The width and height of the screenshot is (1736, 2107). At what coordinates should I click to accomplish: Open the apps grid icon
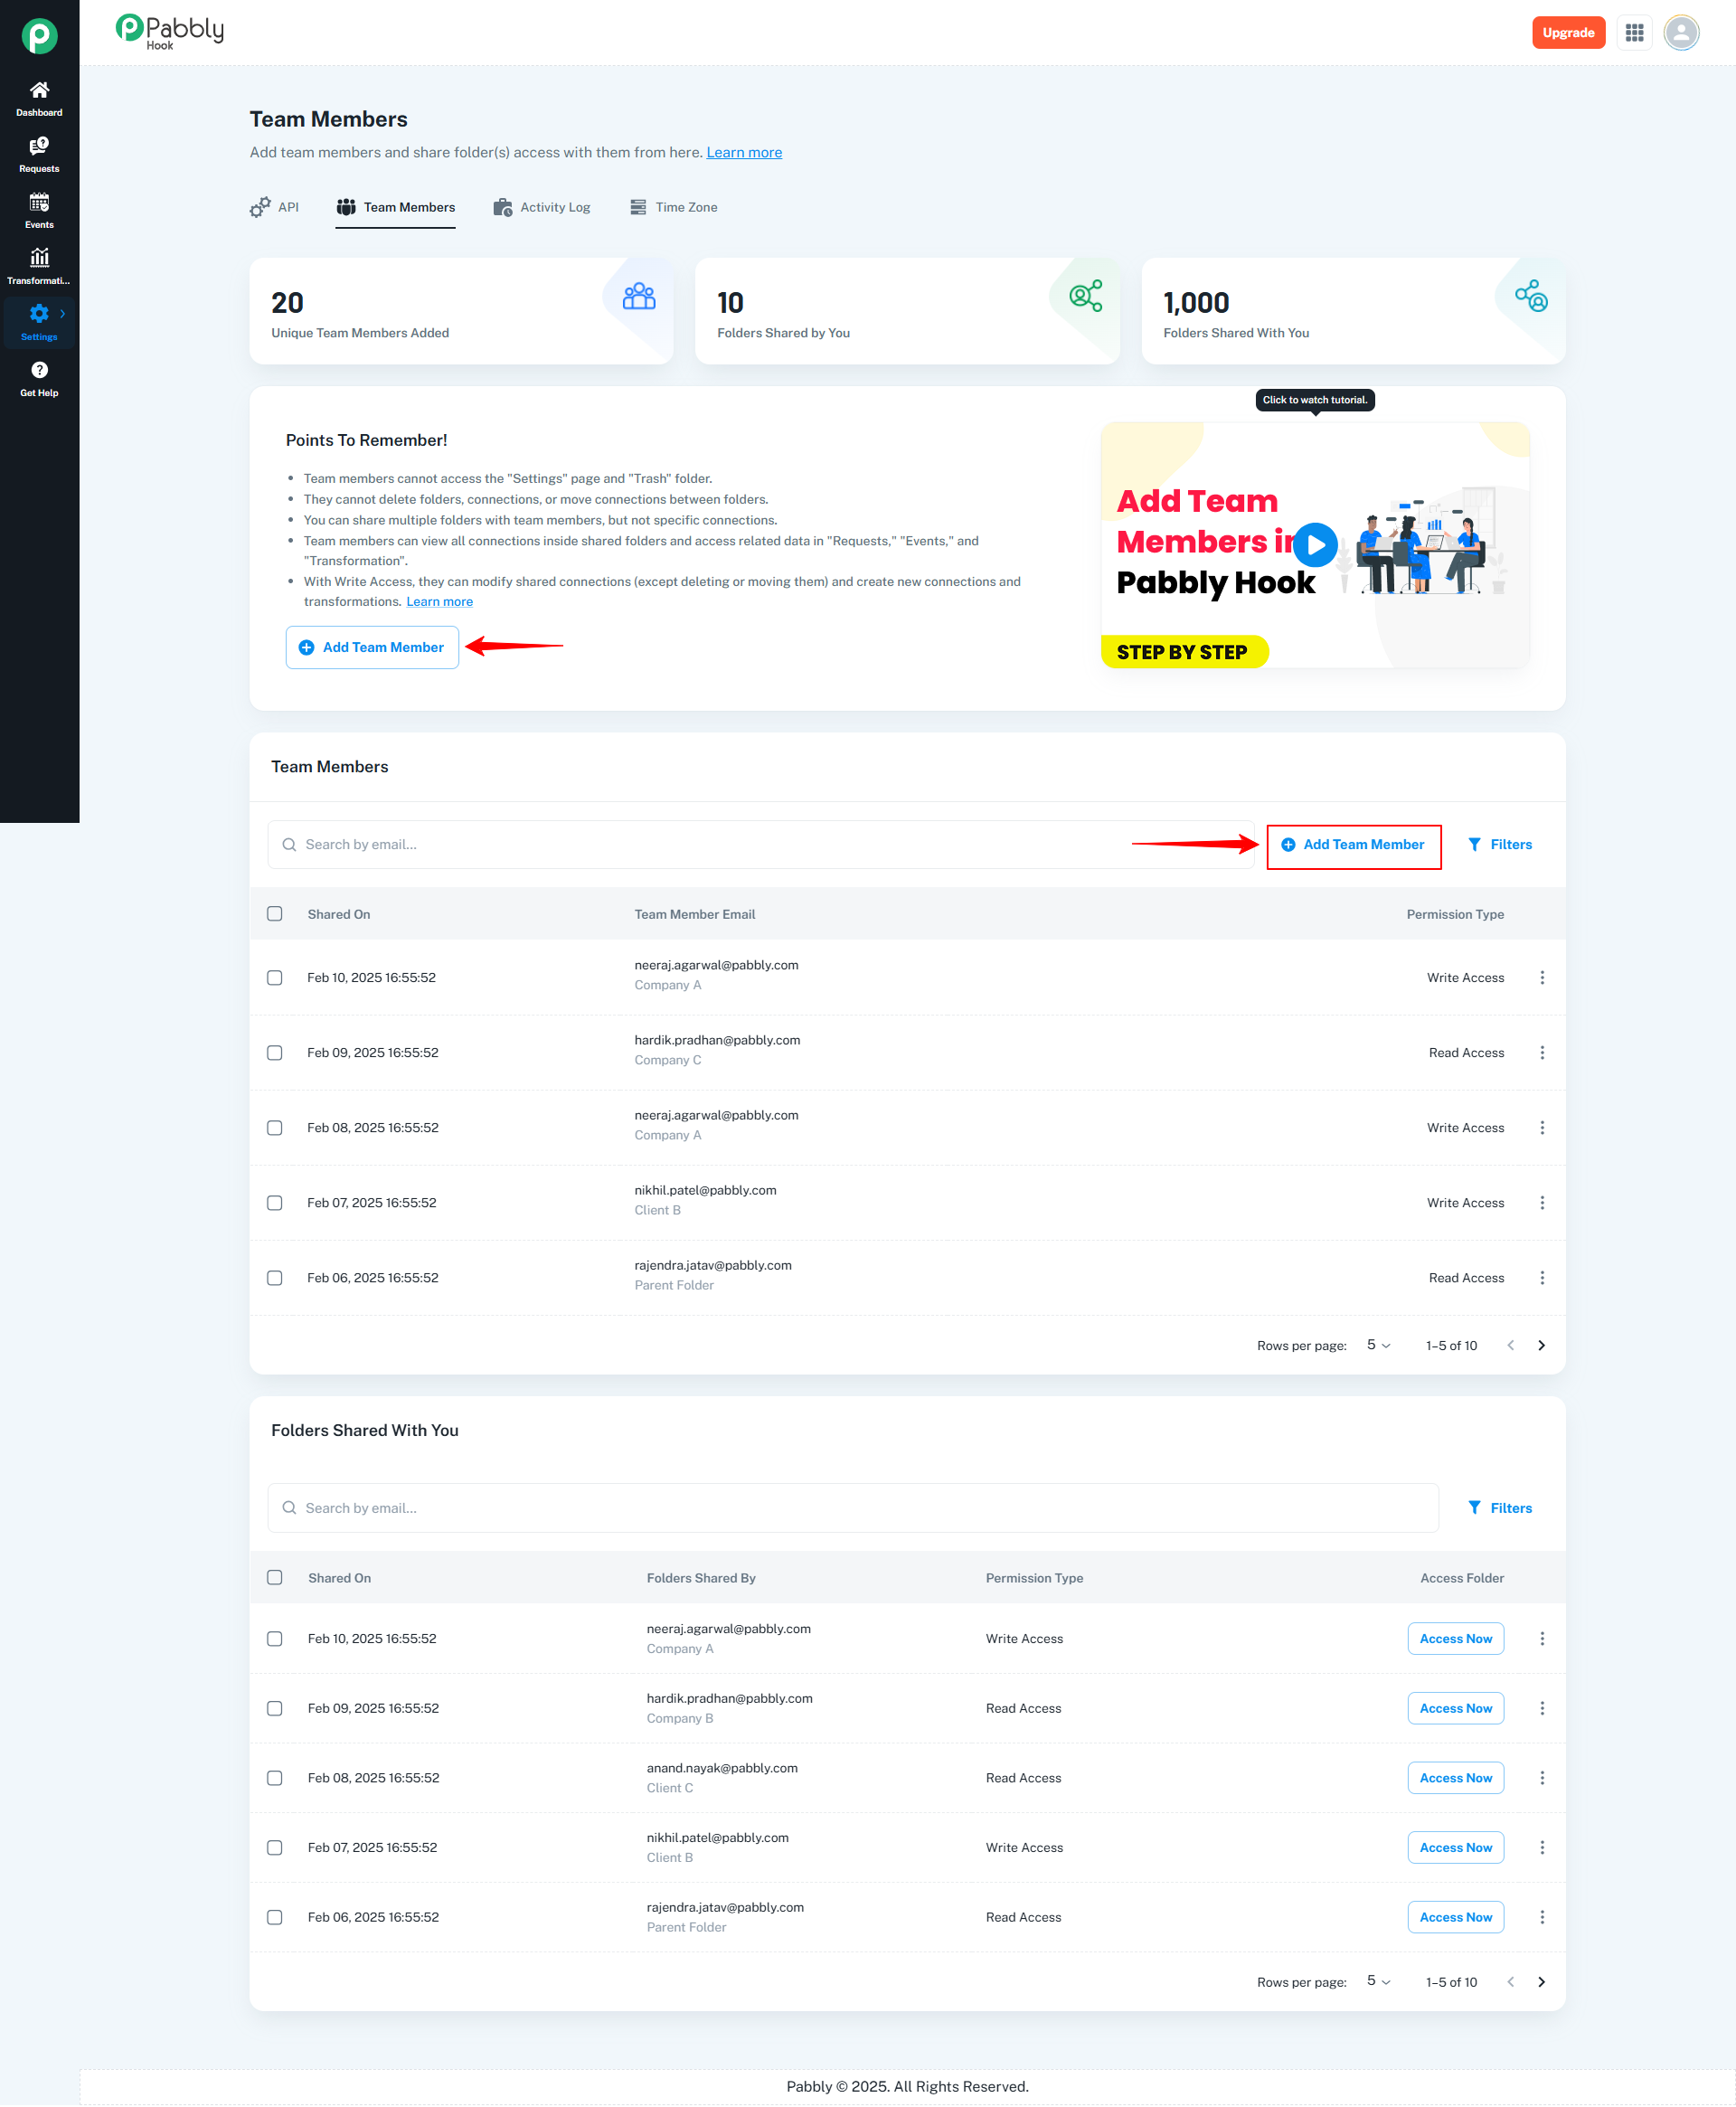1634,33
